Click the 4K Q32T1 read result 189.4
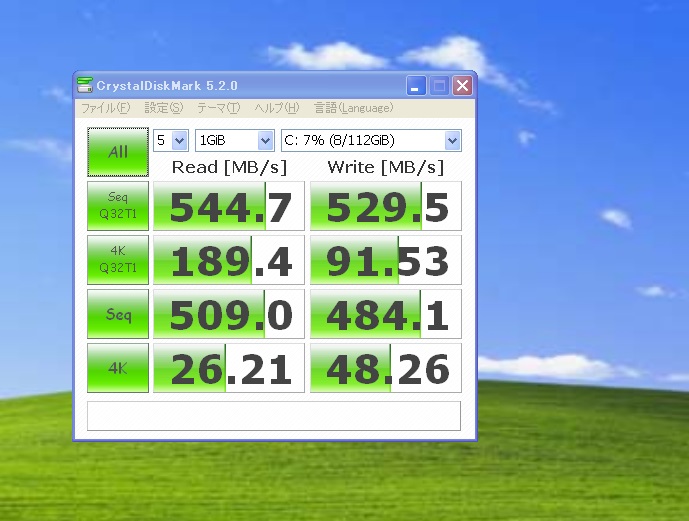This screenshot has width=689, height=521. [228, 260]
